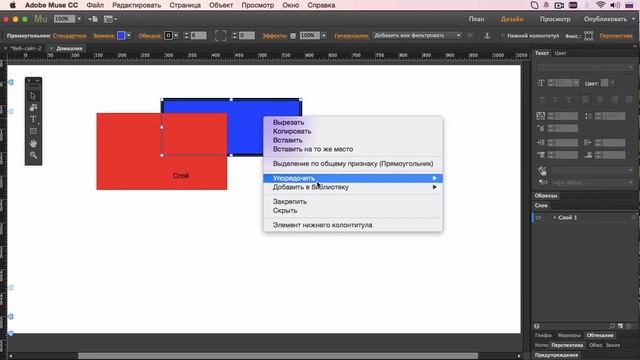Click the Опубликовать link
Image resolution: width=640 pixels, height=360 pixels.
click(605, 19)
